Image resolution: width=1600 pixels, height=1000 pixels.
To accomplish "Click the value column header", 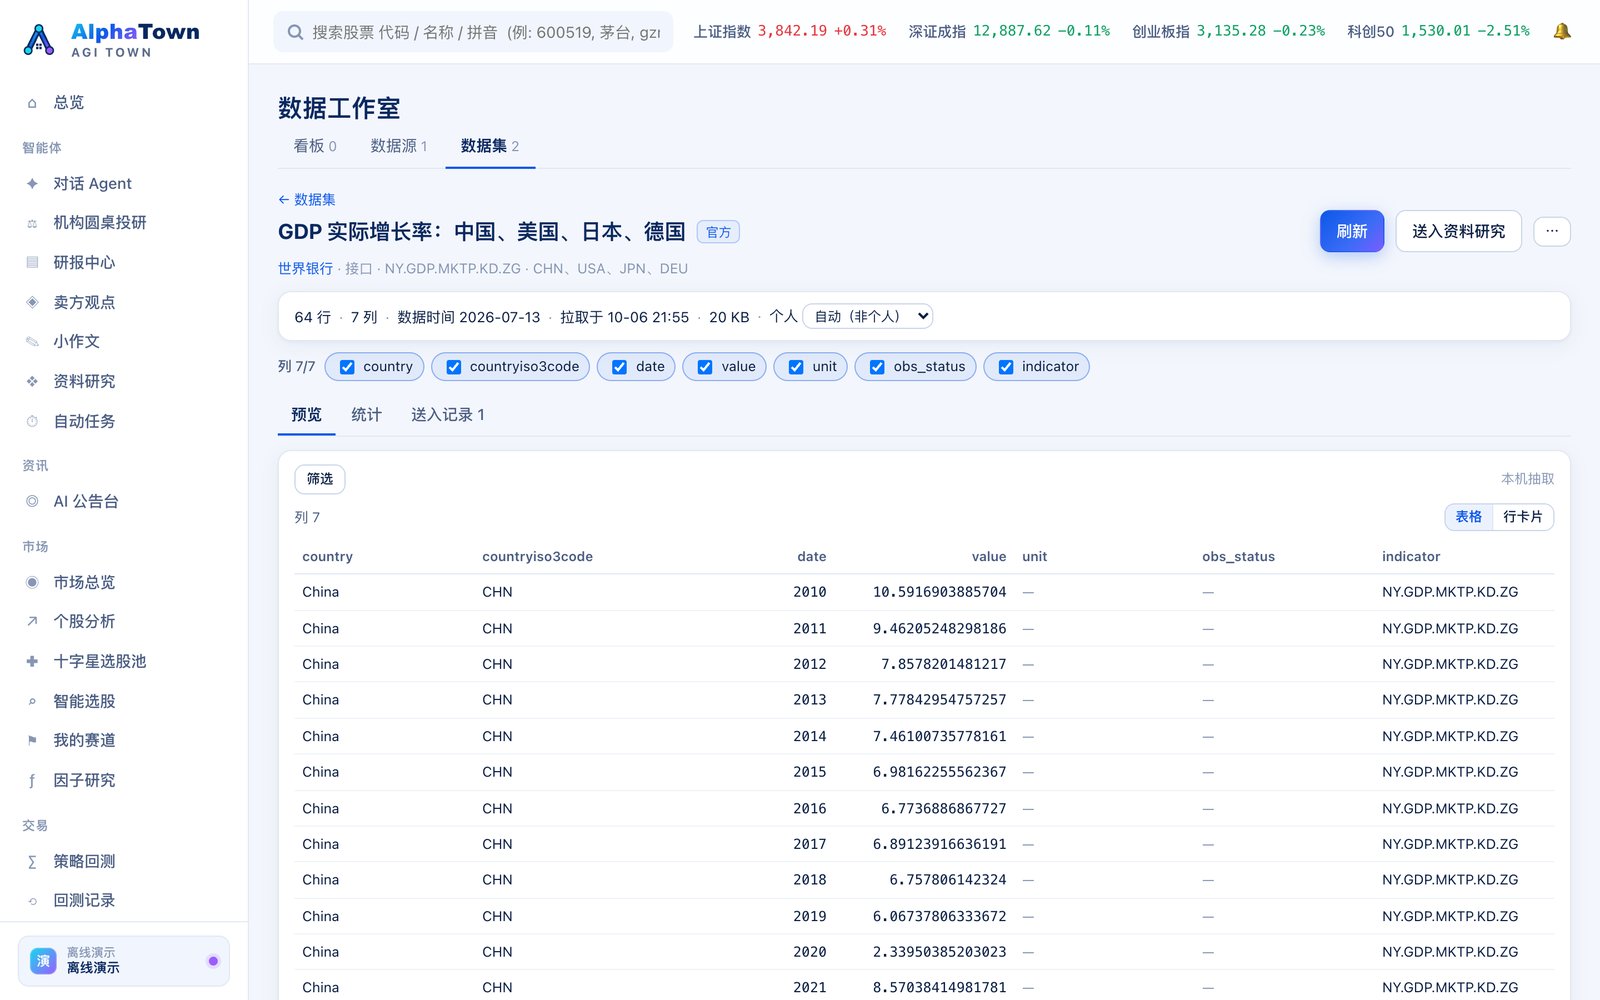I will (x=988, y=557).
